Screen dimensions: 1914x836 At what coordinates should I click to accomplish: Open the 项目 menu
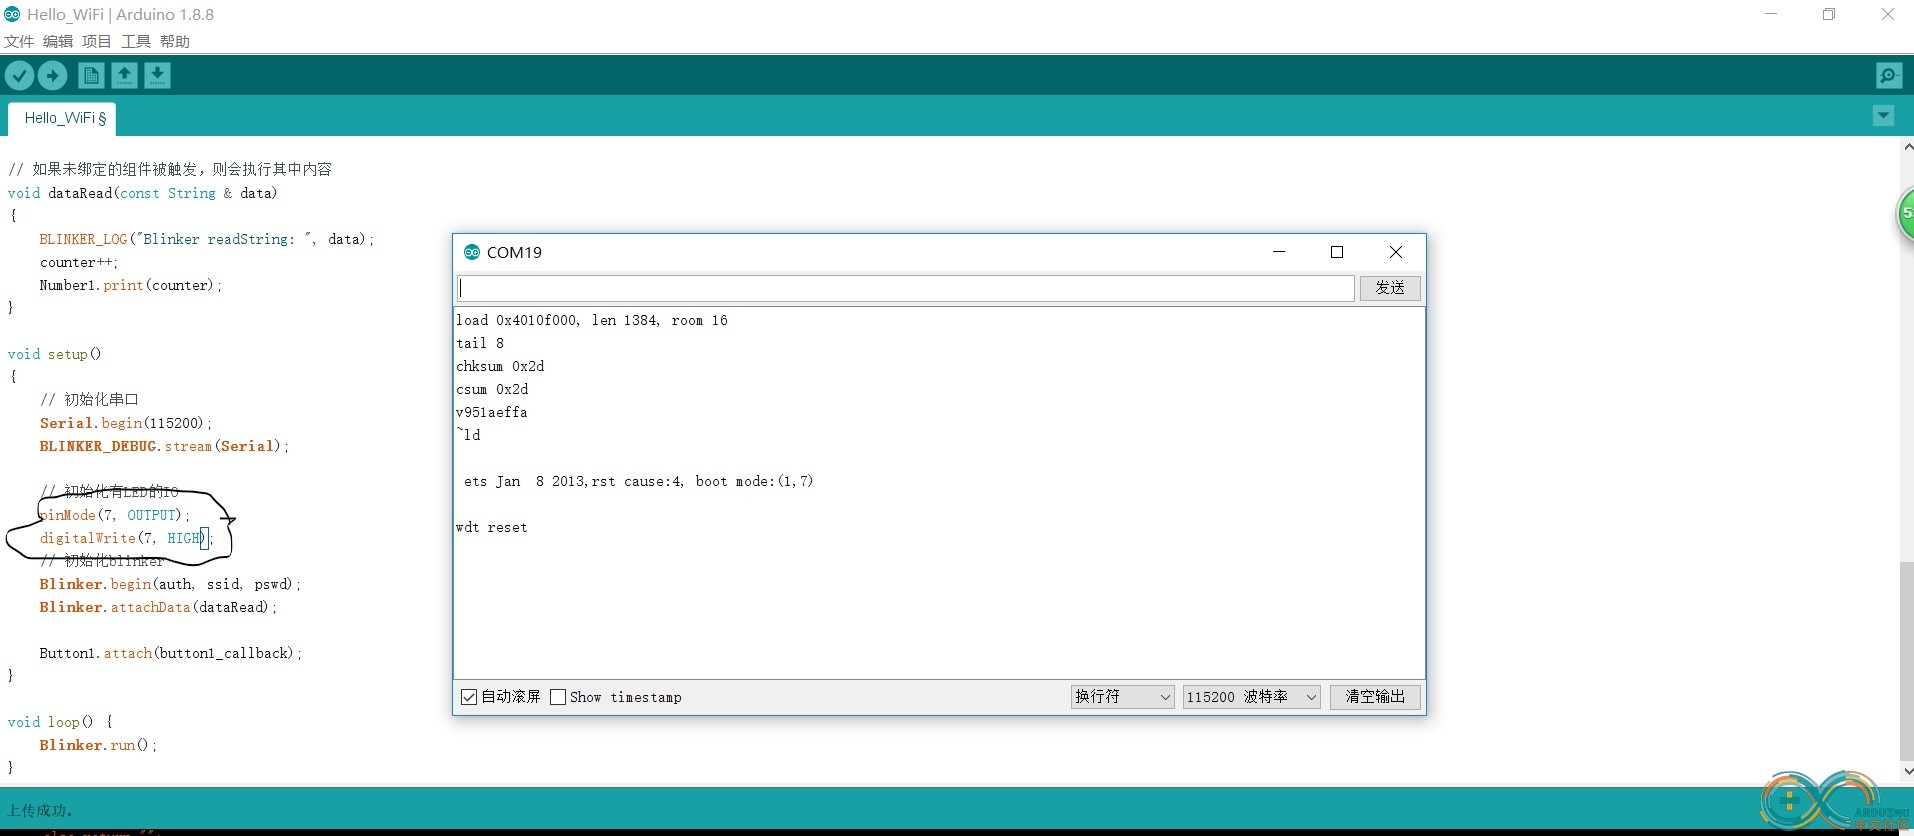tap(97, 41)
